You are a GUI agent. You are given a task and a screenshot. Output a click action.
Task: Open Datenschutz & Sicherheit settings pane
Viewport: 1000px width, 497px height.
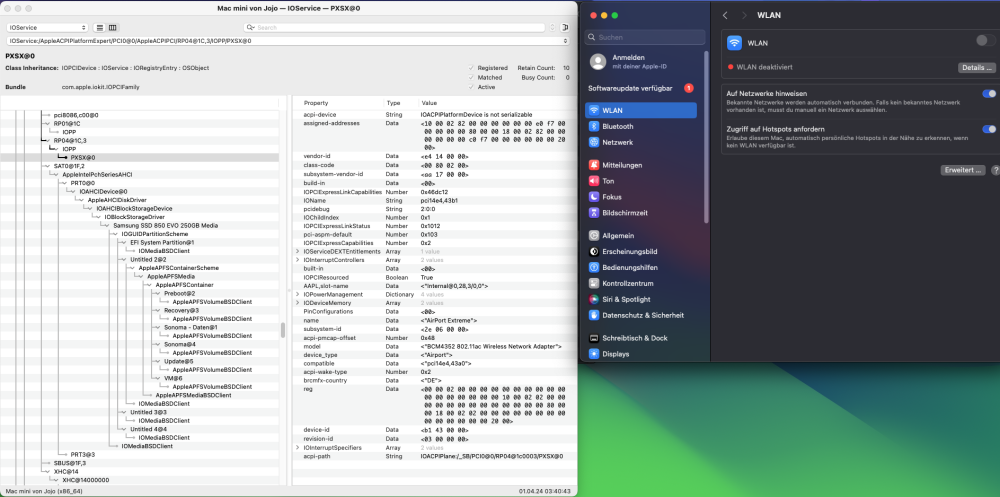641,315
